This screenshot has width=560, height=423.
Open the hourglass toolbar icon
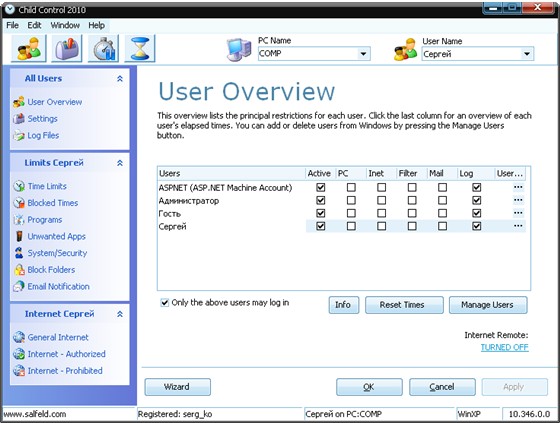[x=140, y=48]
